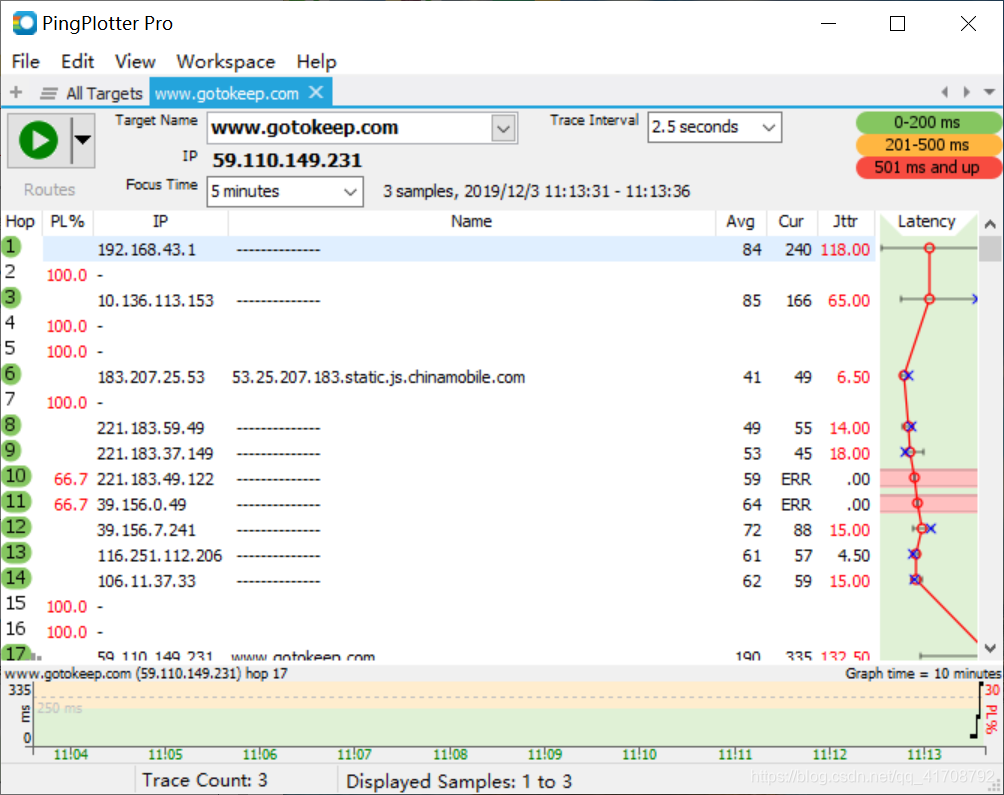1004x795 pixels.
Task: Select IP 116.251.112.206 cell
Action: point(159,556)
